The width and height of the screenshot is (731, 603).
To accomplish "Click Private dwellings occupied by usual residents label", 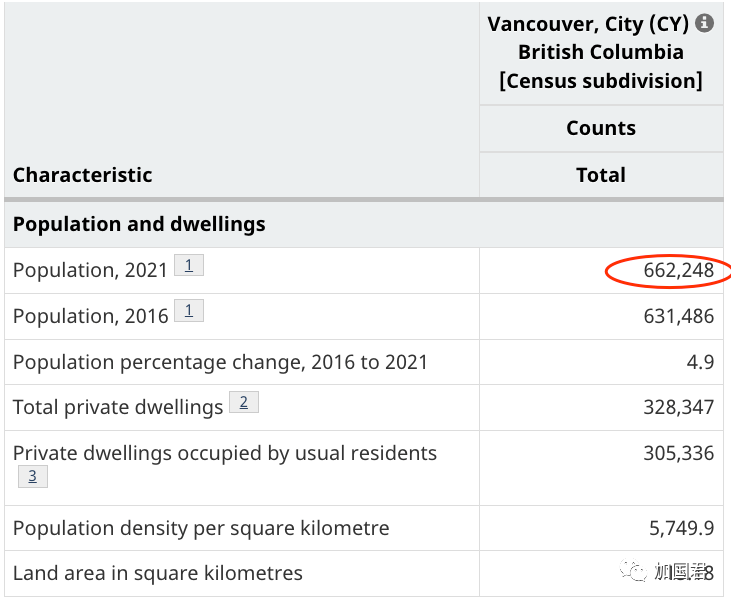I will 225,453.
